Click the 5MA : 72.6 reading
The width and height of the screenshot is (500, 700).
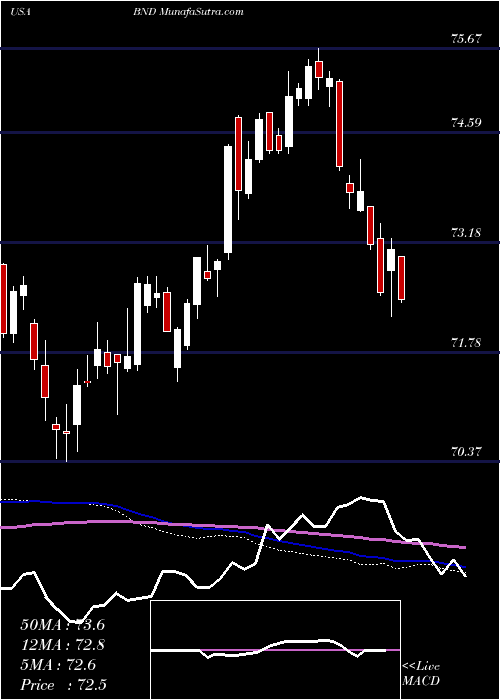58,665
